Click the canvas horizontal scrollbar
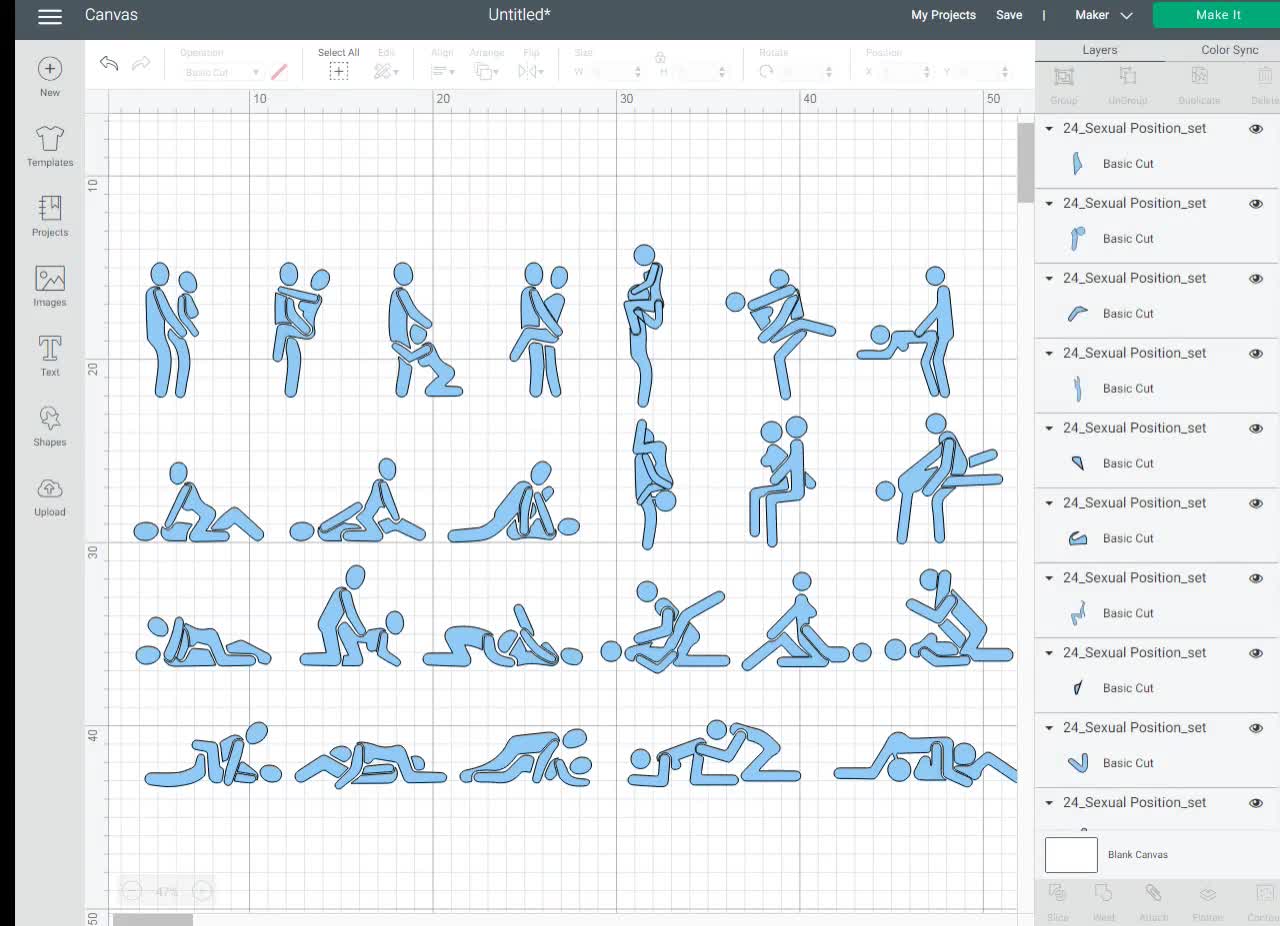Screen dimensions: 1280x926 [152, 920]
